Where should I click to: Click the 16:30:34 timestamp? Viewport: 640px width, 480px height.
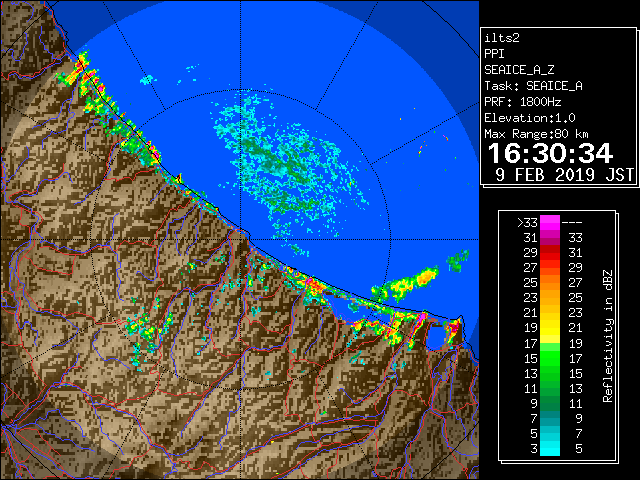550,153
